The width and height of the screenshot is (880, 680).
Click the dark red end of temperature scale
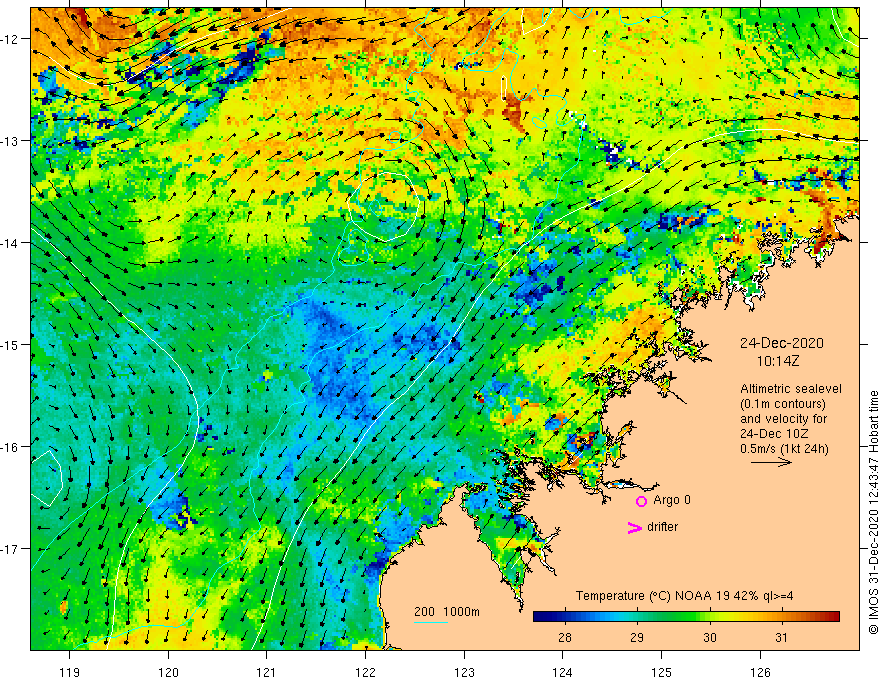(x=833, y=617)
